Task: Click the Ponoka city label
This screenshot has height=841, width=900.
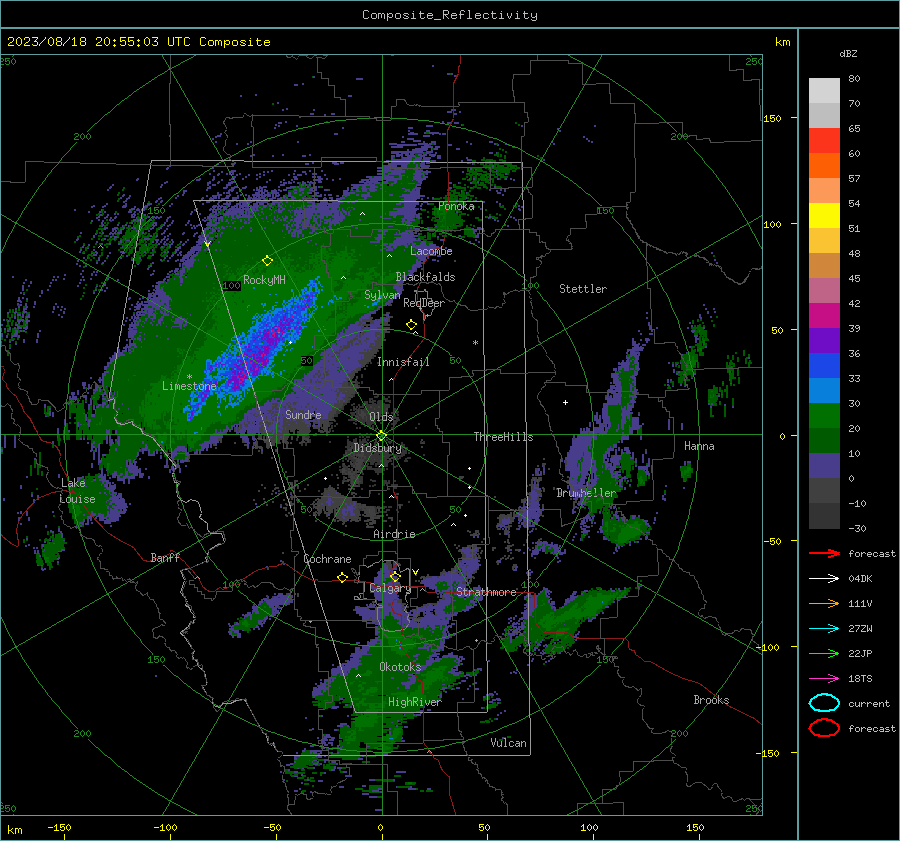Action: (456, 206)
